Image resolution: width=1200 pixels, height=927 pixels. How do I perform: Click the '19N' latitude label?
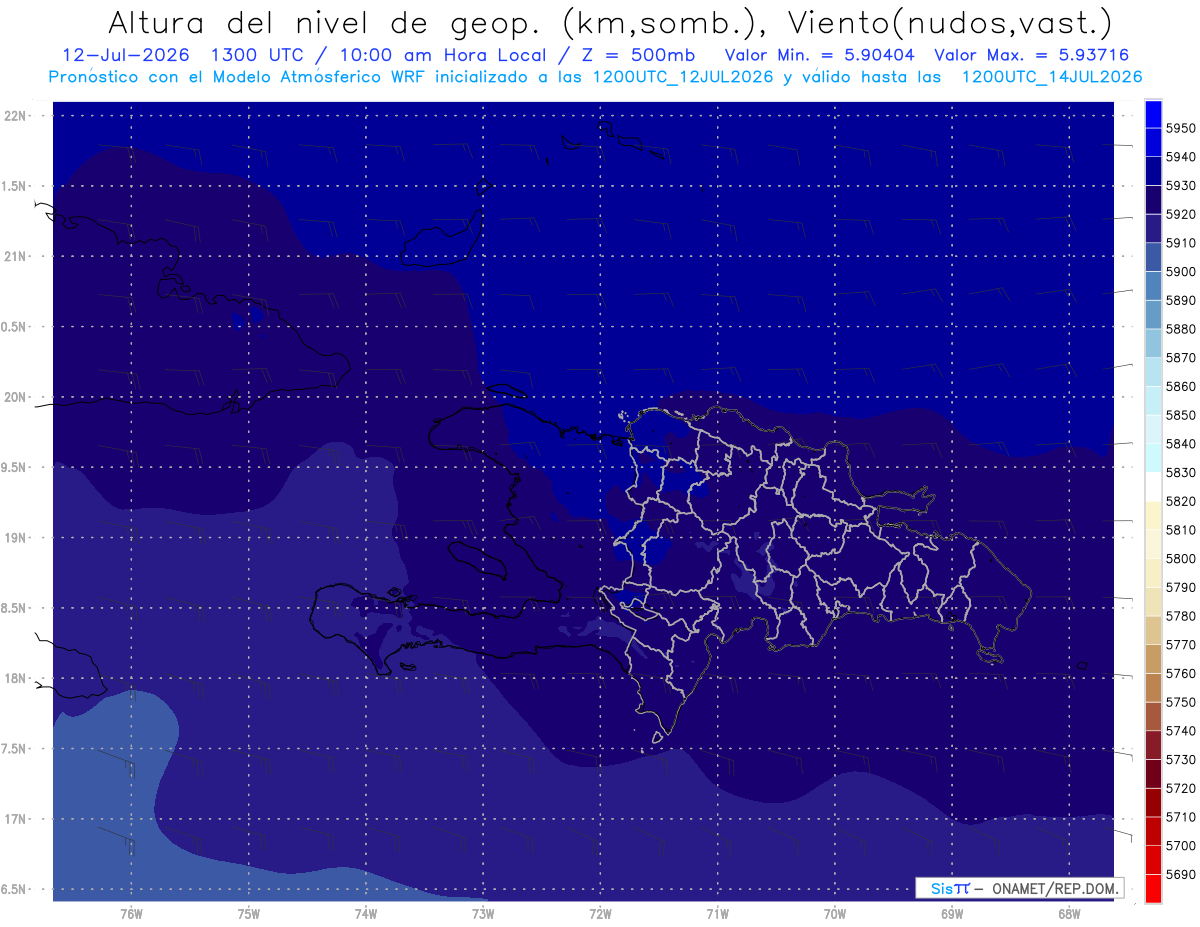click(x=16, y=538)
